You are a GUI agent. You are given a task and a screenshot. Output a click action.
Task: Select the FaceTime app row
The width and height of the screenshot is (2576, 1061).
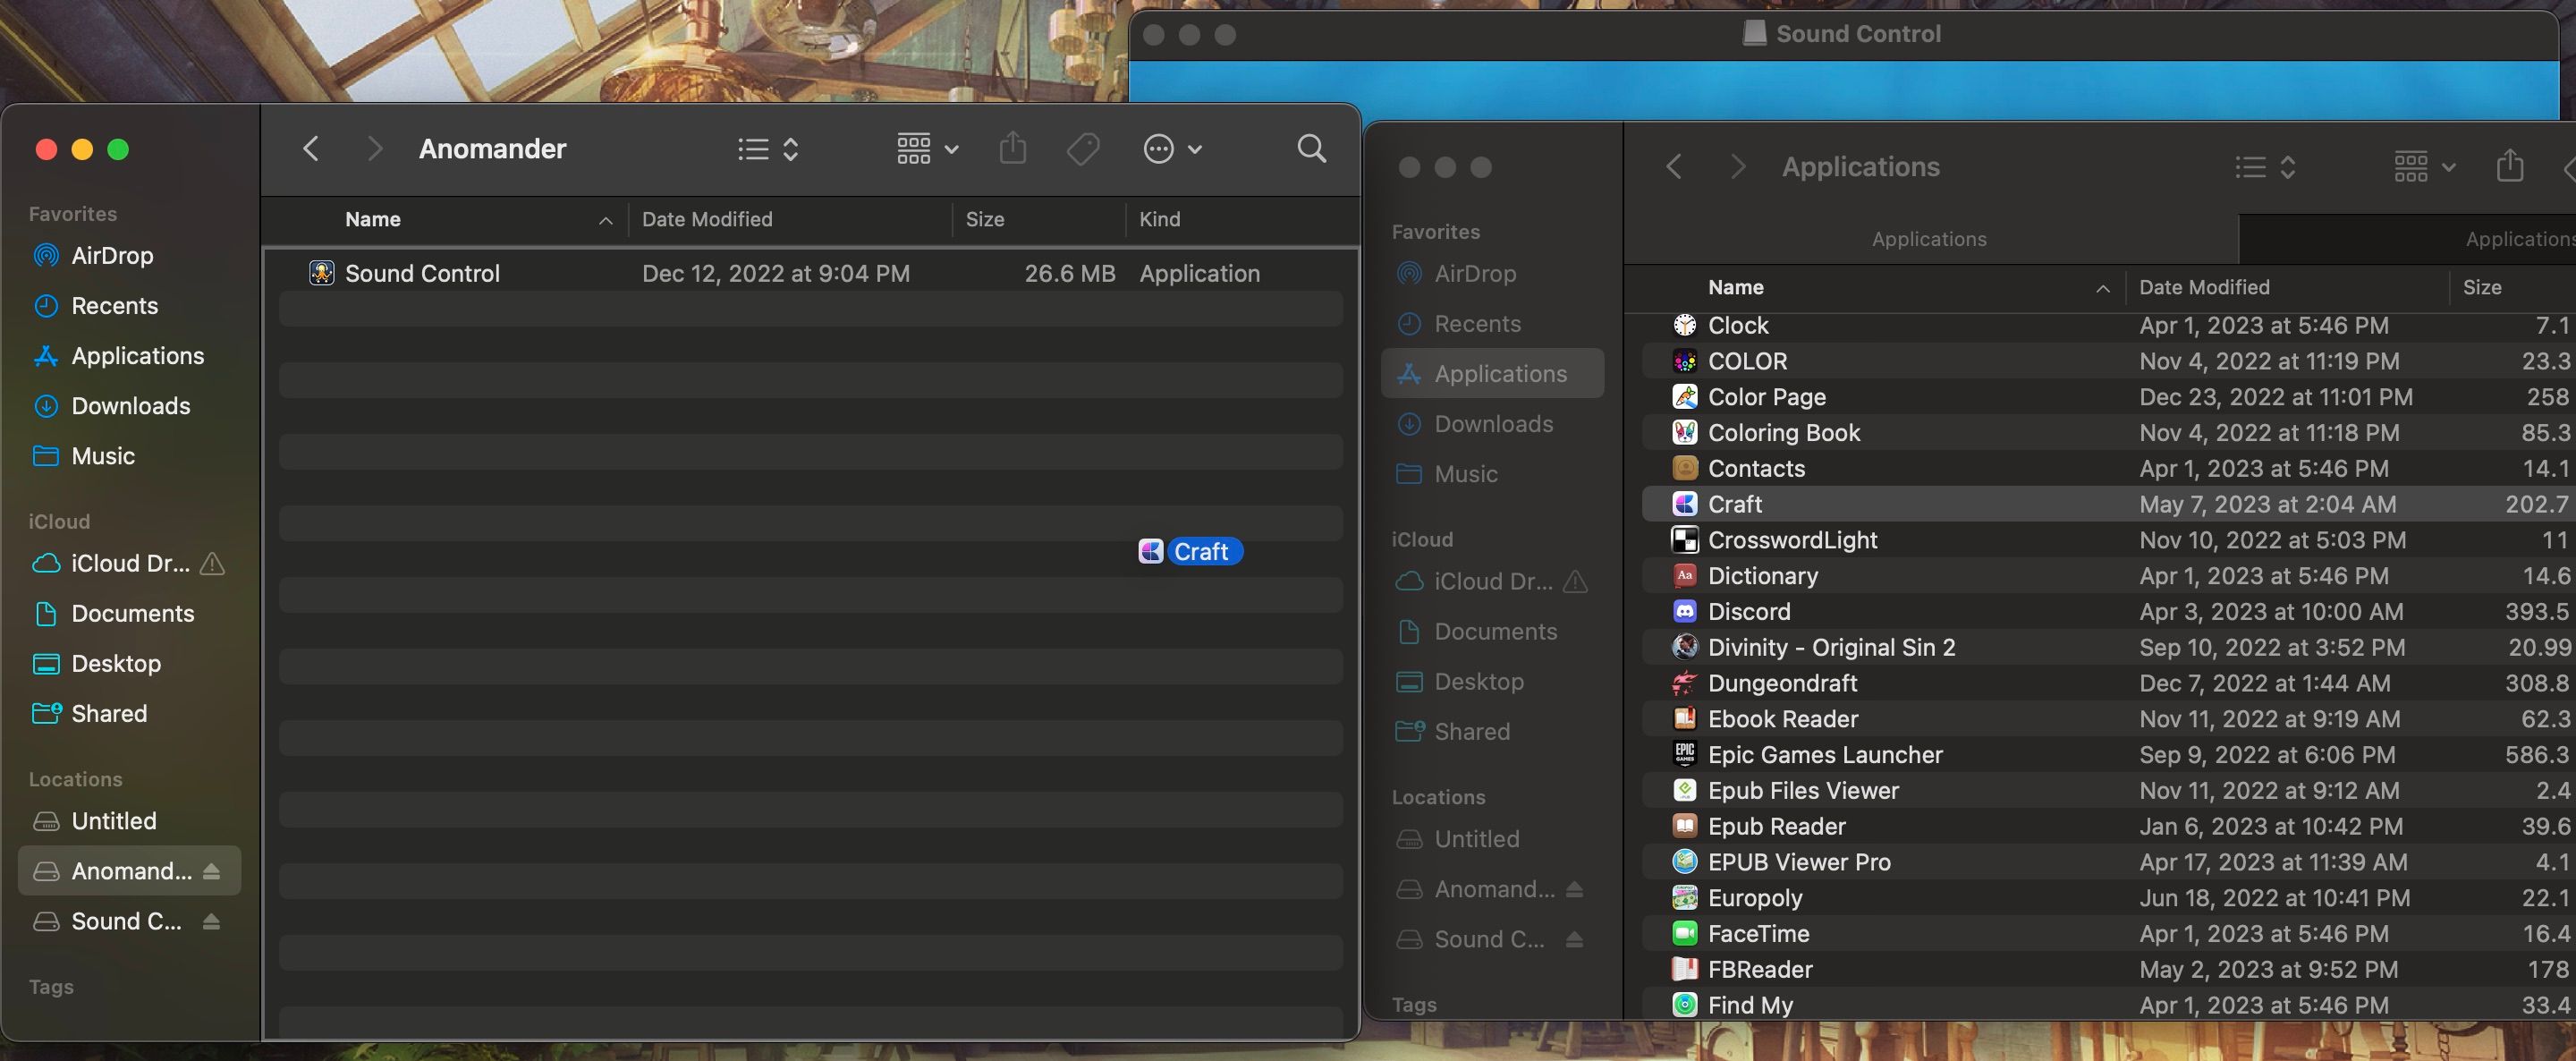click(2108, 933)
